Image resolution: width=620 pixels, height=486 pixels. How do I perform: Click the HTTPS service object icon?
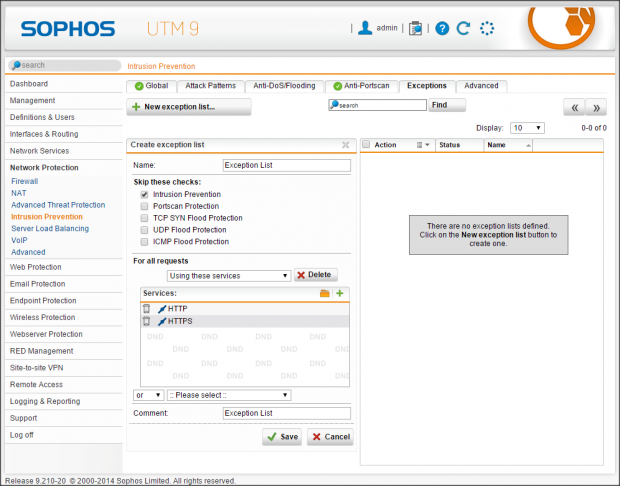(x=162, y=321)
